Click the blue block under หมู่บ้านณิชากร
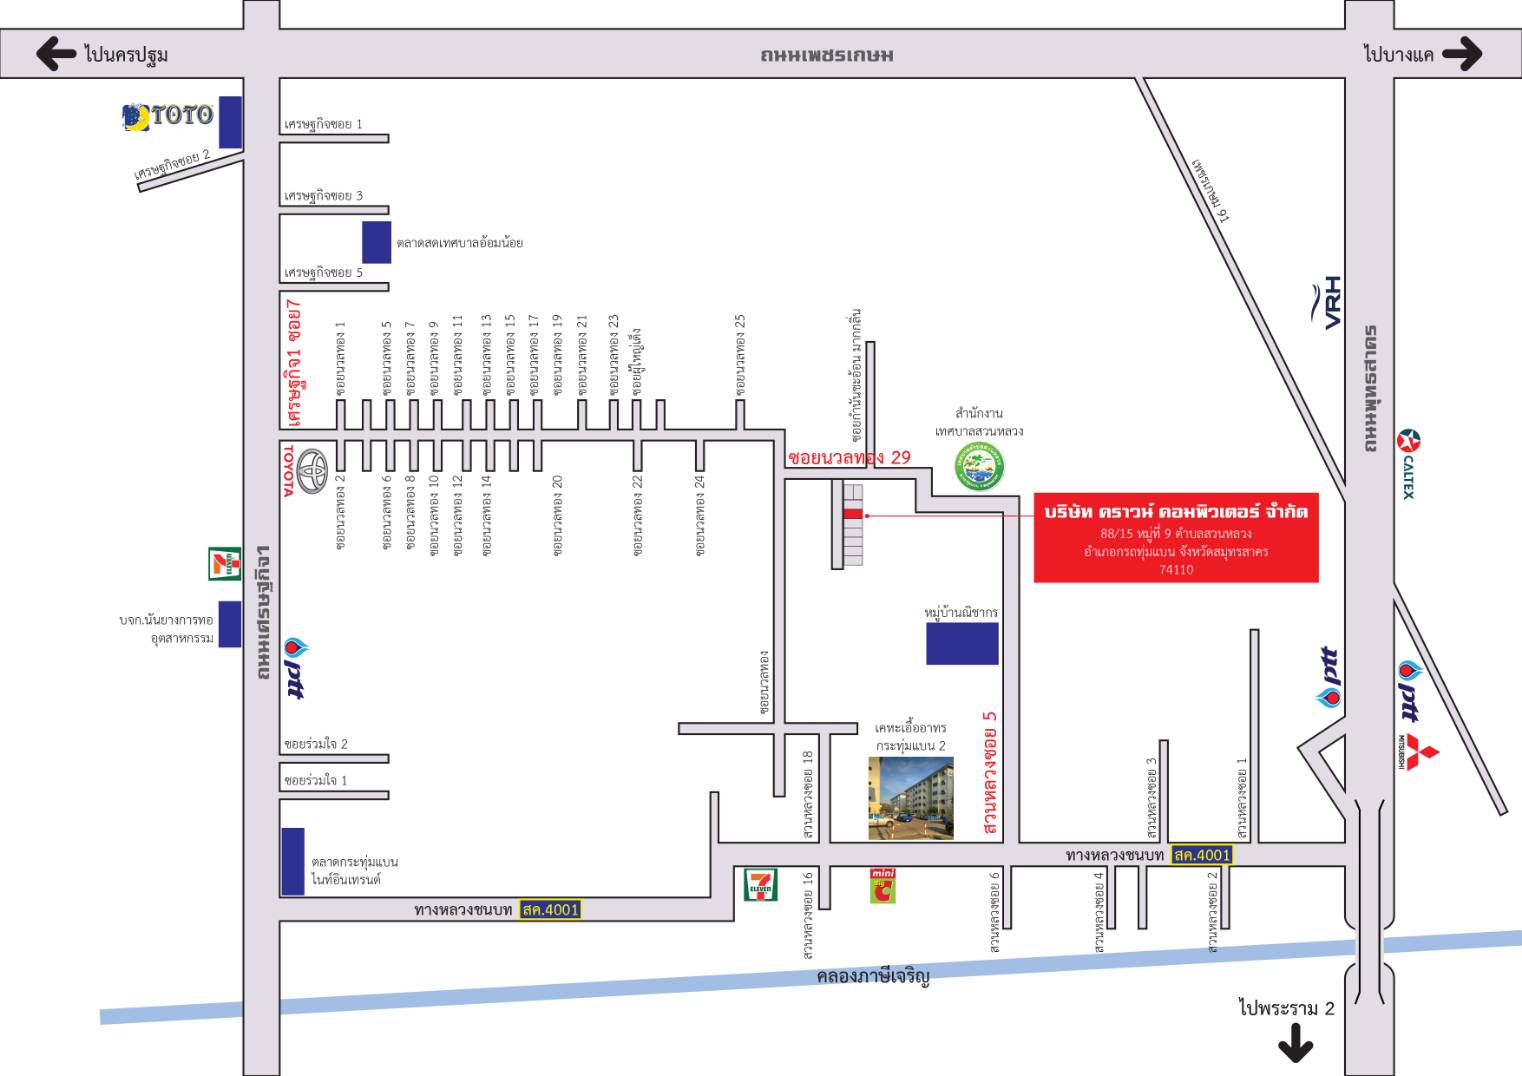The height and width of the screenshot is (1076, 1522). pyautogui.click(x=962, y=644)
